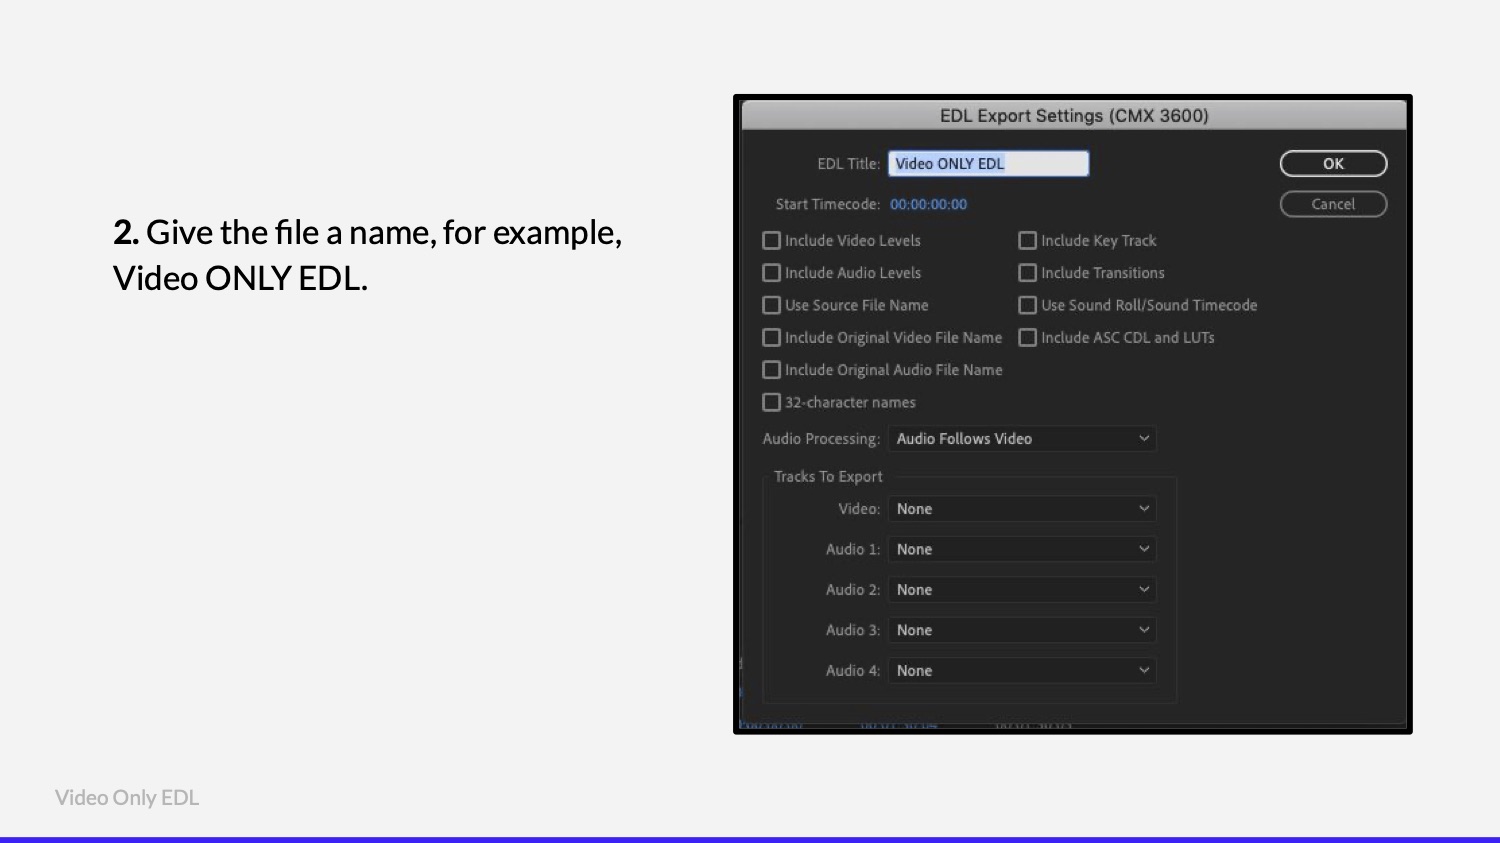1500x843 pixels.
Task: Open the Audio Processing dropdown
Action: 1022,438
